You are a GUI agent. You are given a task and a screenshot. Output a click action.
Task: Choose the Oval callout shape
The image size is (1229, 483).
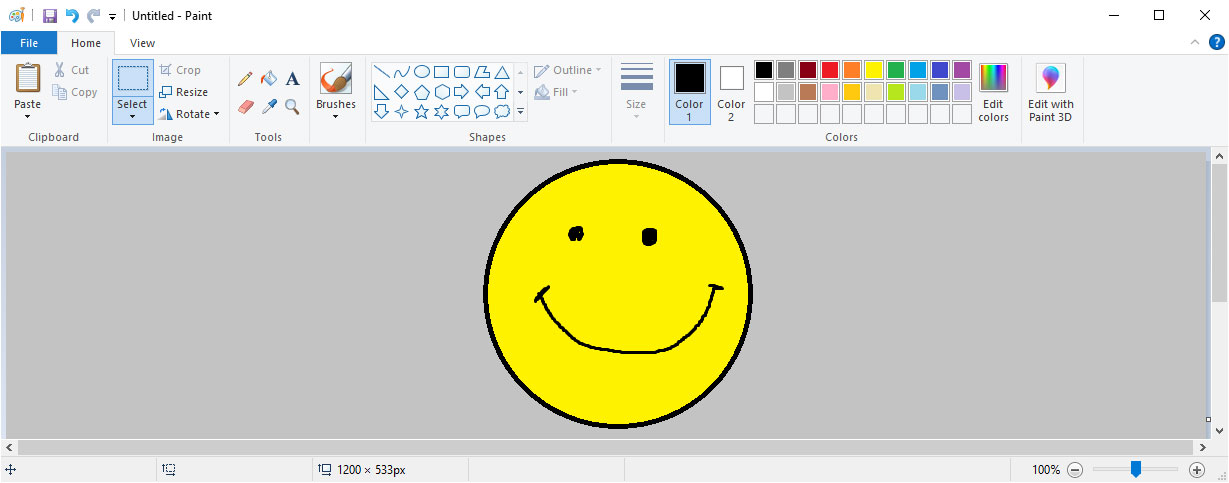(x=482, y=112)
